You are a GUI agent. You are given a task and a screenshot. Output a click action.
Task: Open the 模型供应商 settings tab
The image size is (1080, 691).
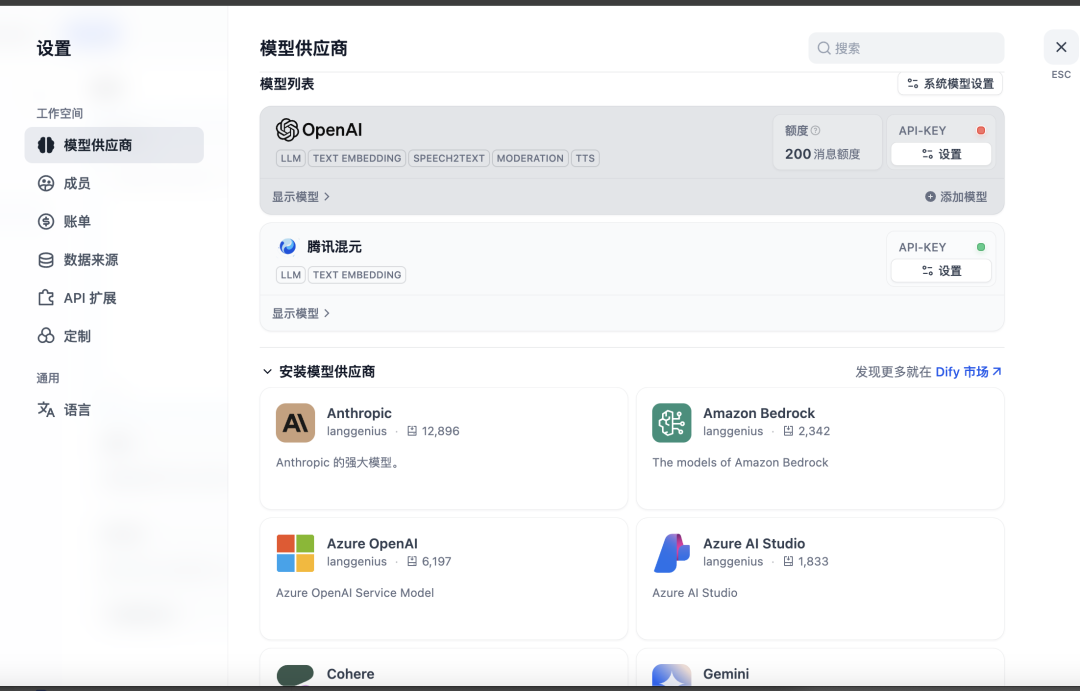point(114,145)
